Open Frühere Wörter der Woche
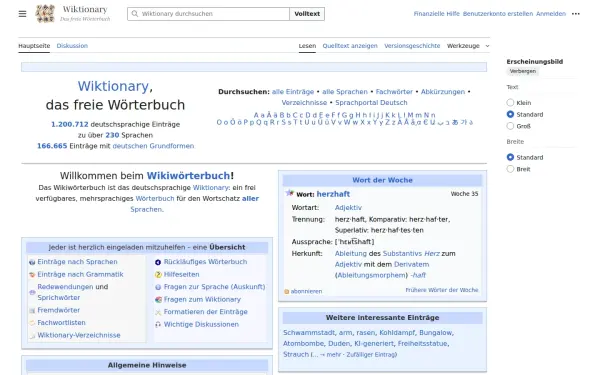 (442, 290)
